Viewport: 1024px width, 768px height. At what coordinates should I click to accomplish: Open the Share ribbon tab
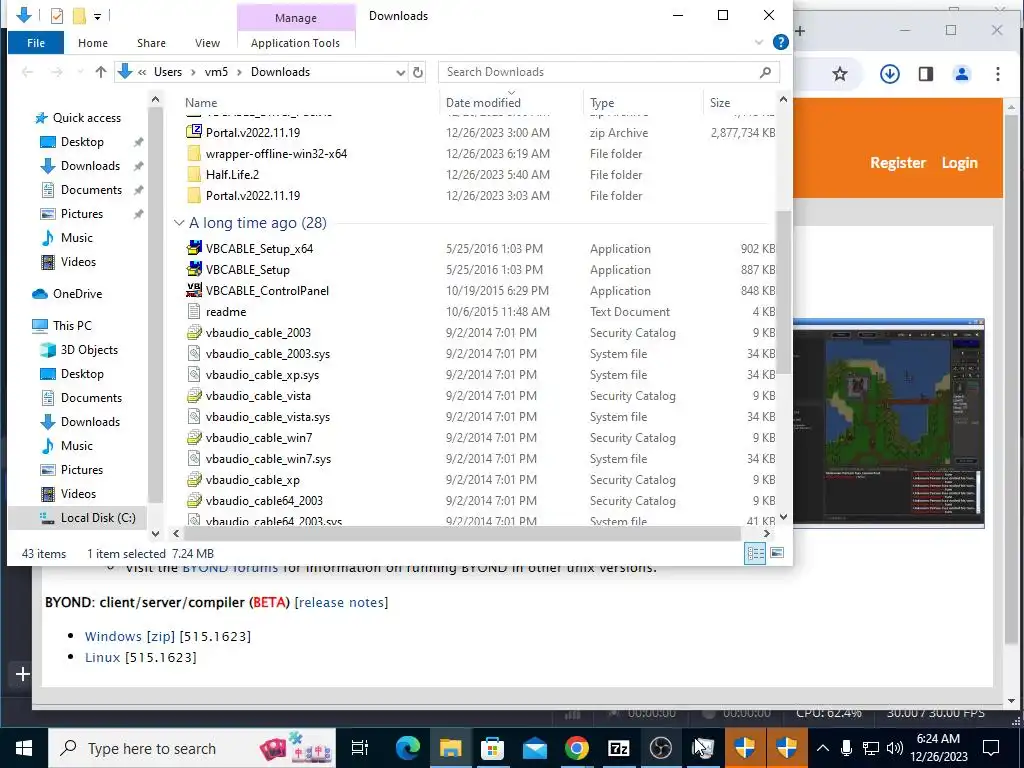point(151,43)
